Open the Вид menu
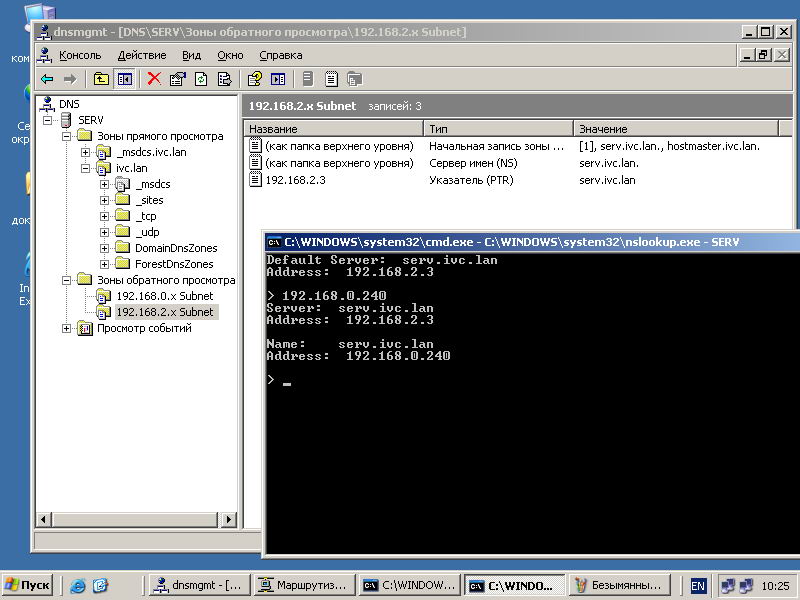This screenshot has width=800, height=600. tap(191, 55)
